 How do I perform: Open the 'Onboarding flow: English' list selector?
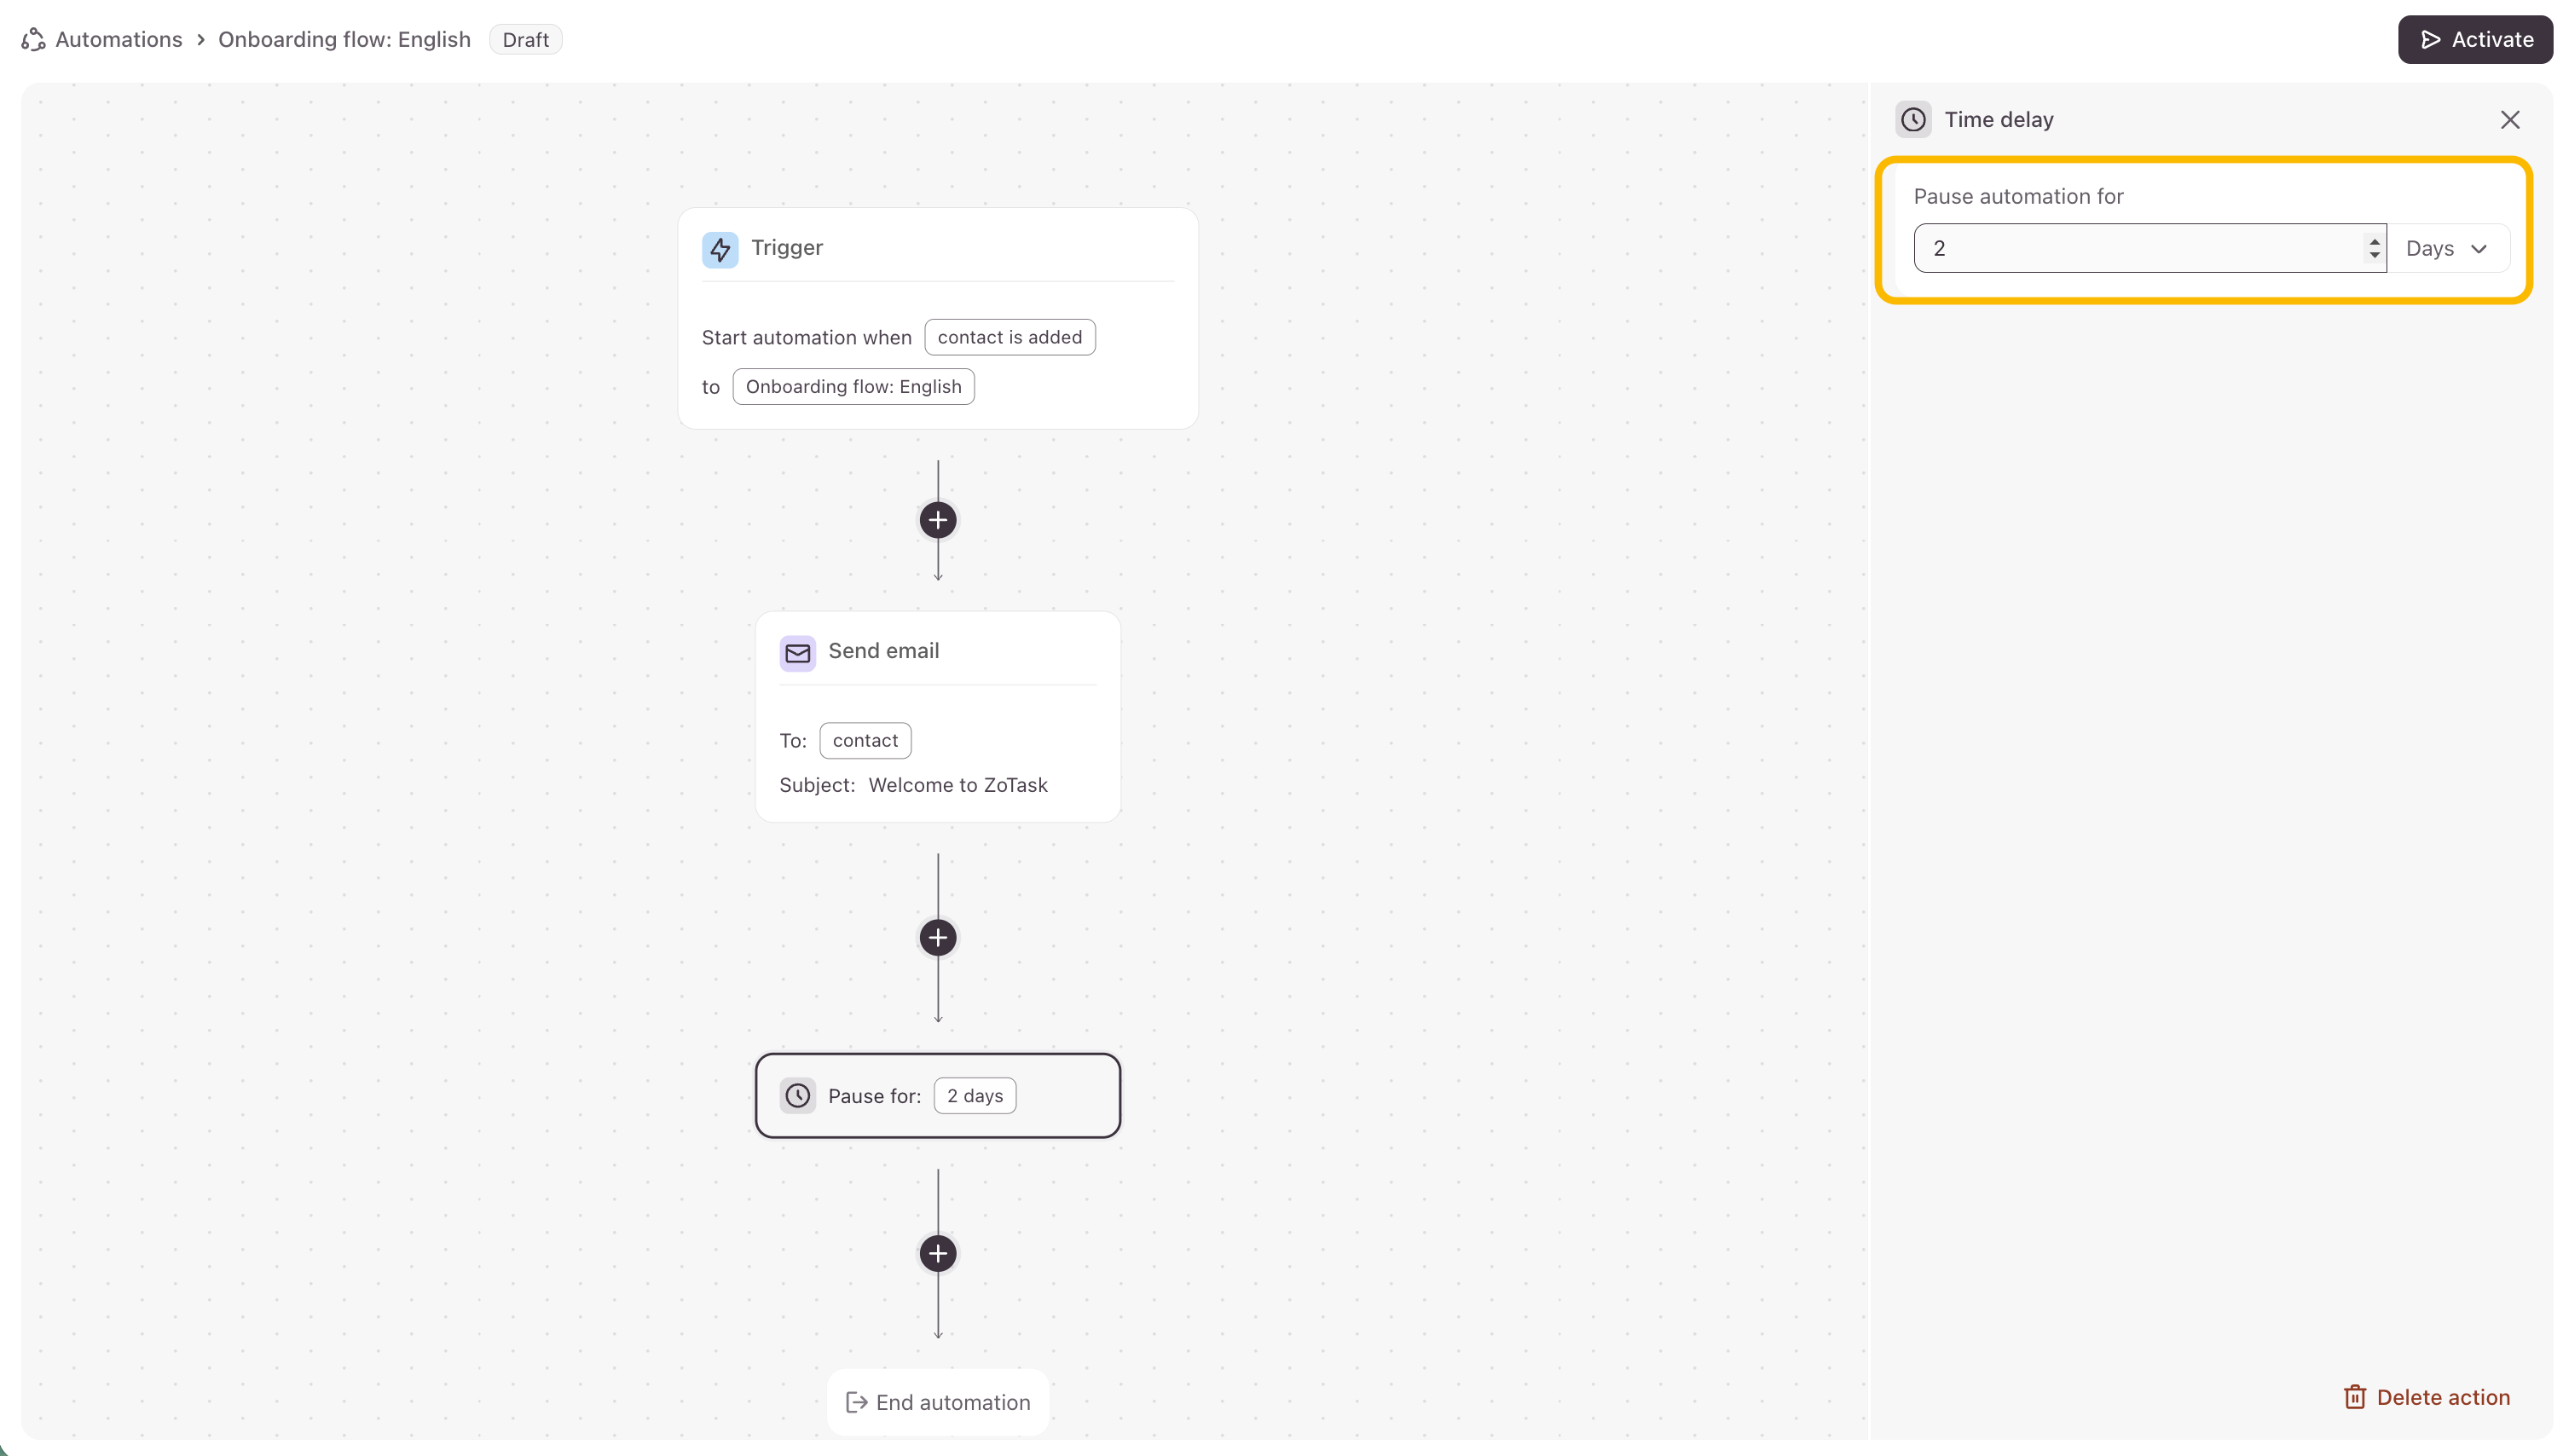click(x=853, y=387)
